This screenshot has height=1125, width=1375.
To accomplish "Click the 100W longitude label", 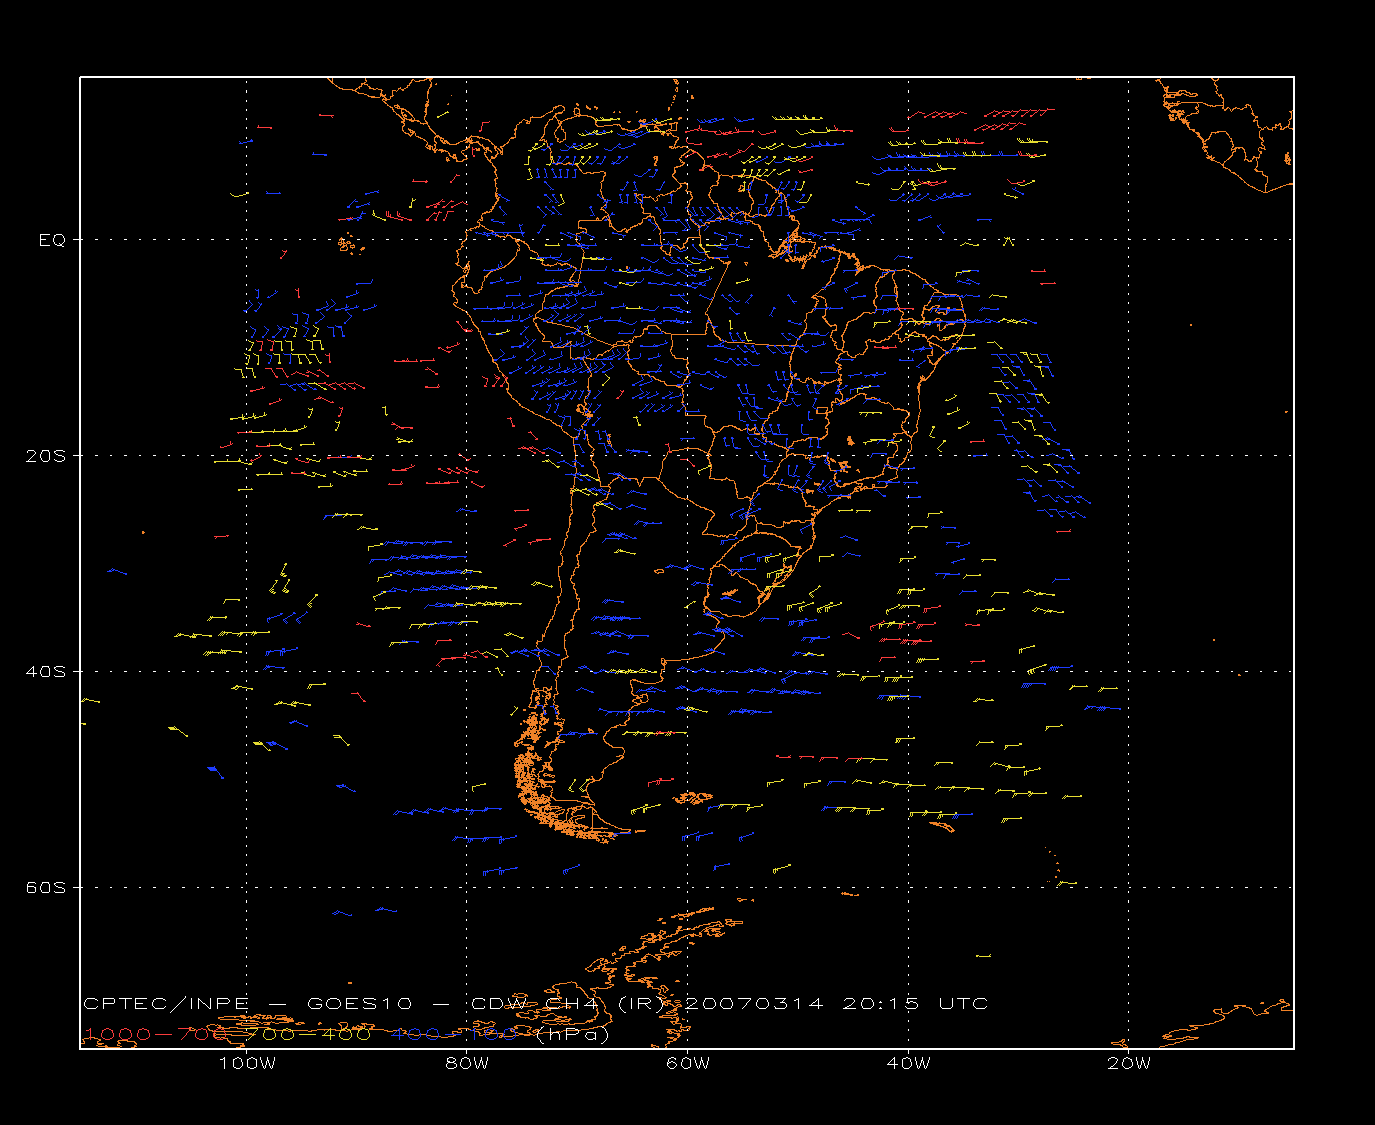I will [247, 1064].
